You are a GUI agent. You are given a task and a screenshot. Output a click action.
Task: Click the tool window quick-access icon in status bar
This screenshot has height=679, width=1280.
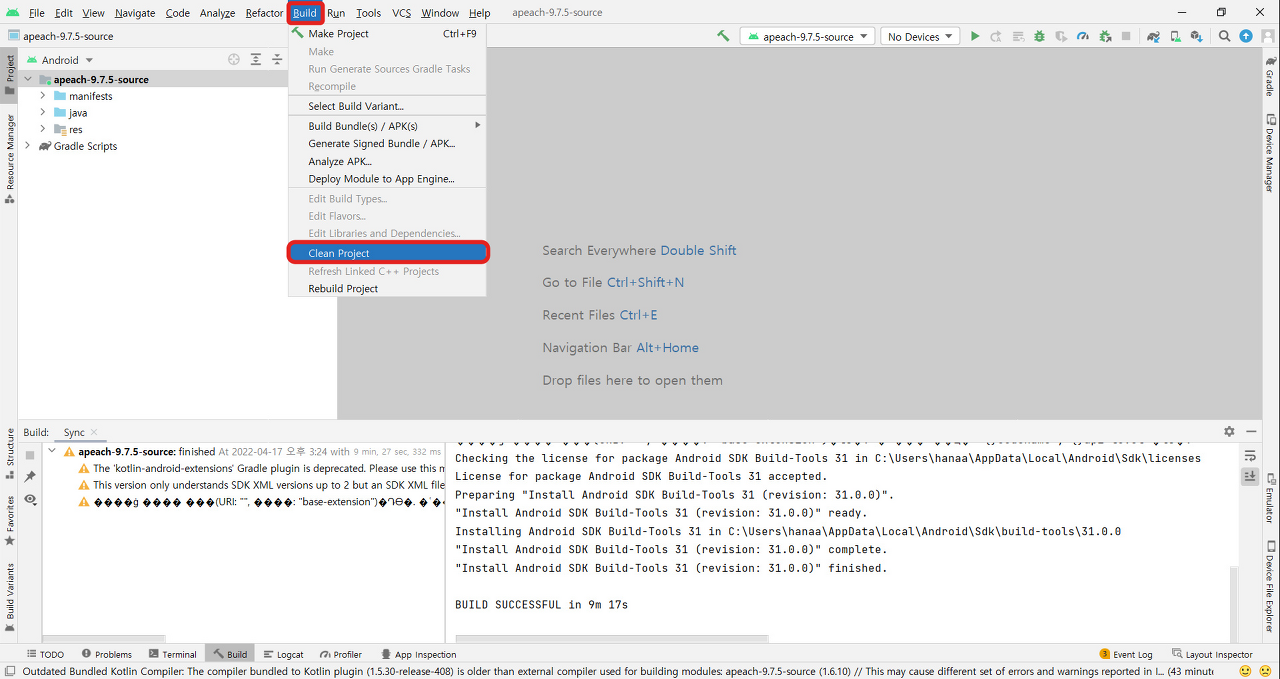click(x=9, y=671)
